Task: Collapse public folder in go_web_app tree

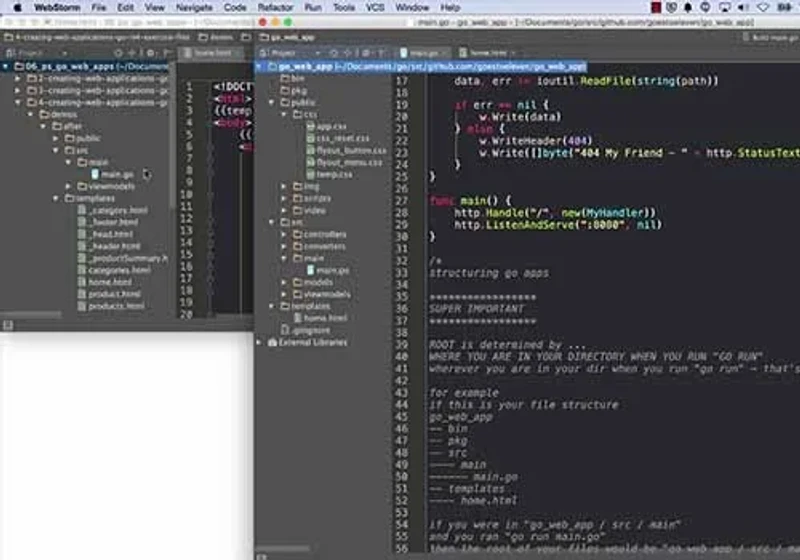Action: [271, 103]
